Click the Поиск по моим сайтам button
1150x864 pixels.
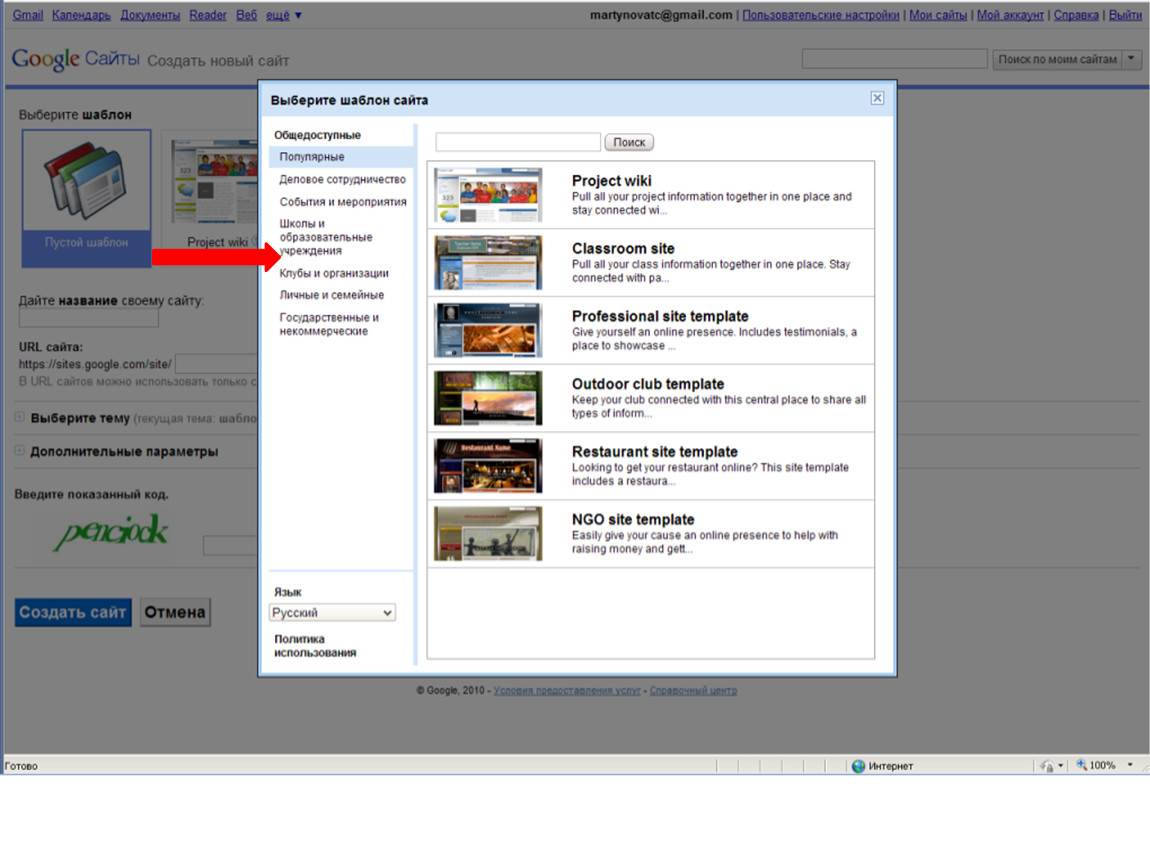point(1058,59)
